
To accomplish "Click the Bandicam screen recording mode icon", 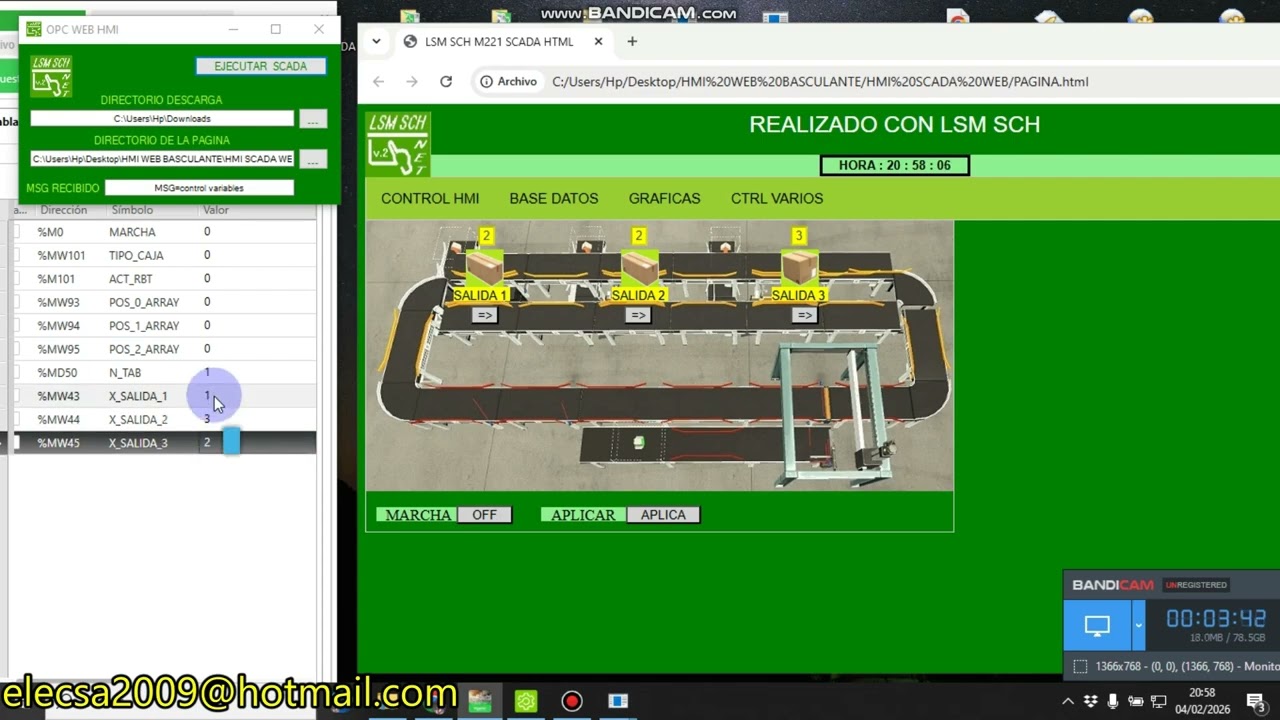I will point(1097,626).
